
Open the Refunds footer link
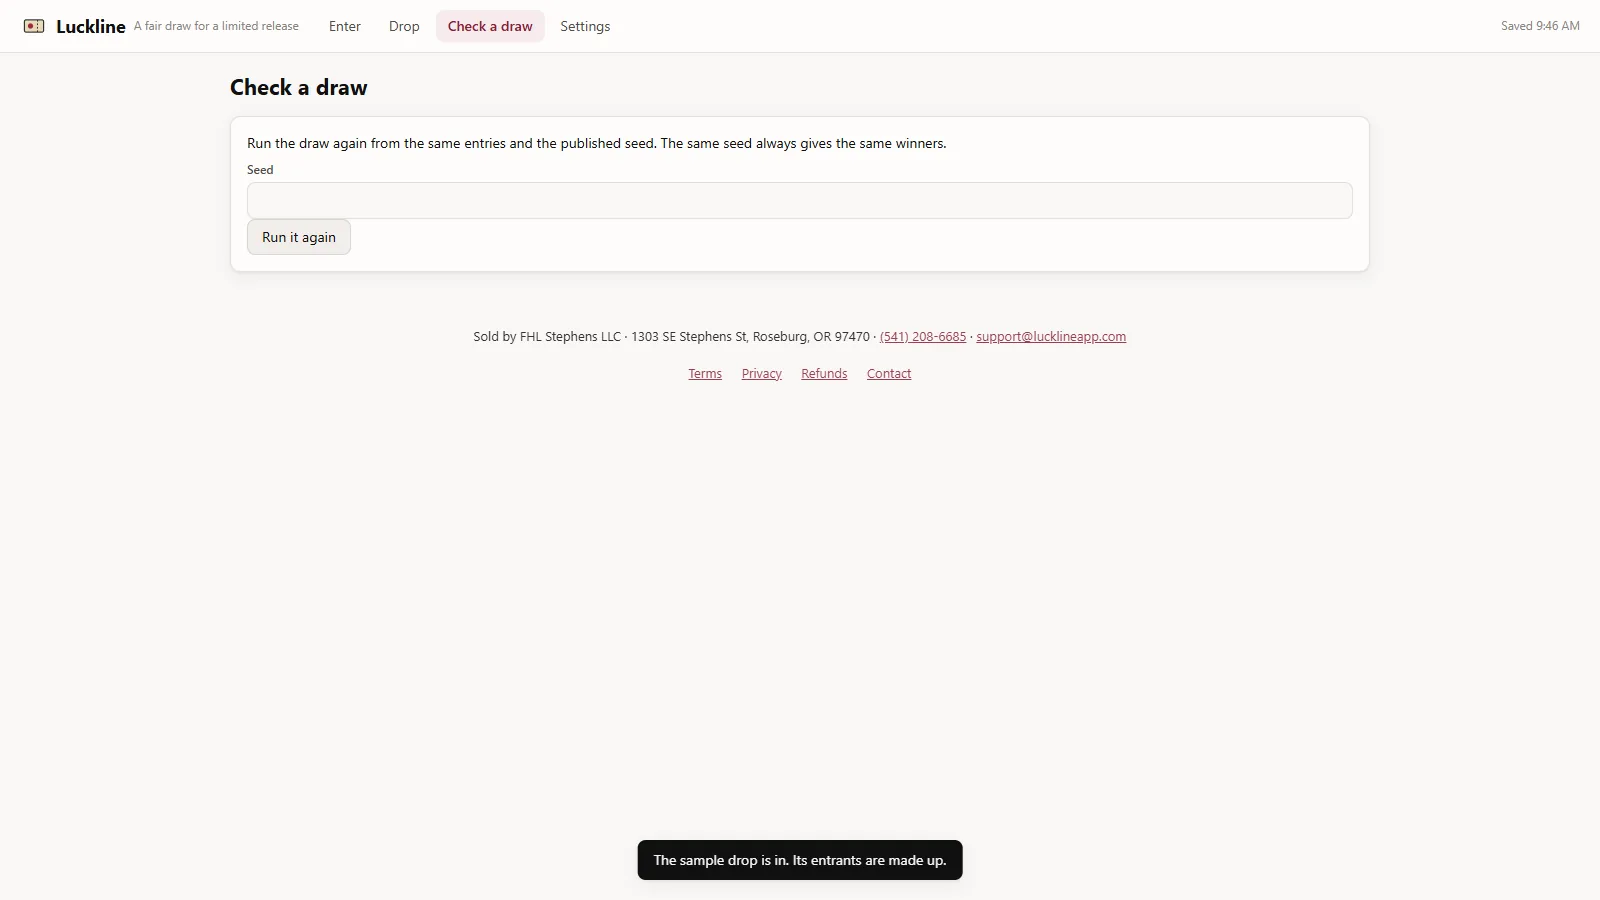tap(824, 373)
